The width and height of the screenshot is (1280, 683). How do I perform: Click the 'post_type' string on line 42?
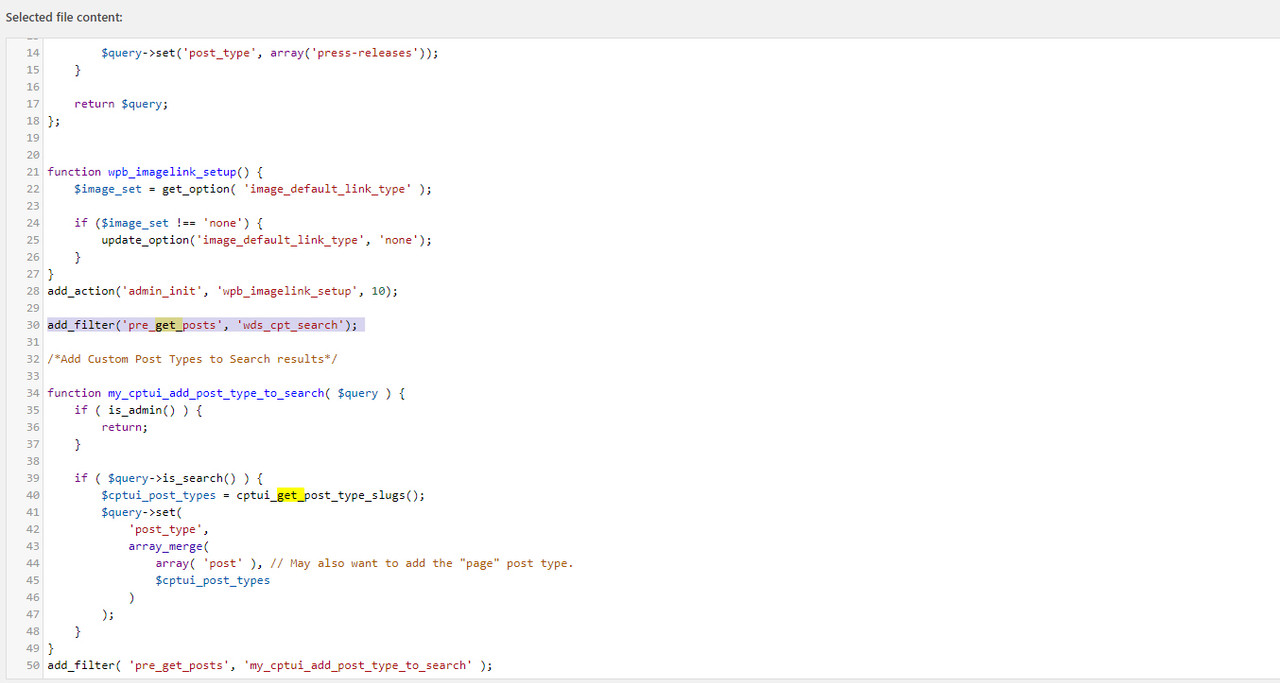click(165, 529)
